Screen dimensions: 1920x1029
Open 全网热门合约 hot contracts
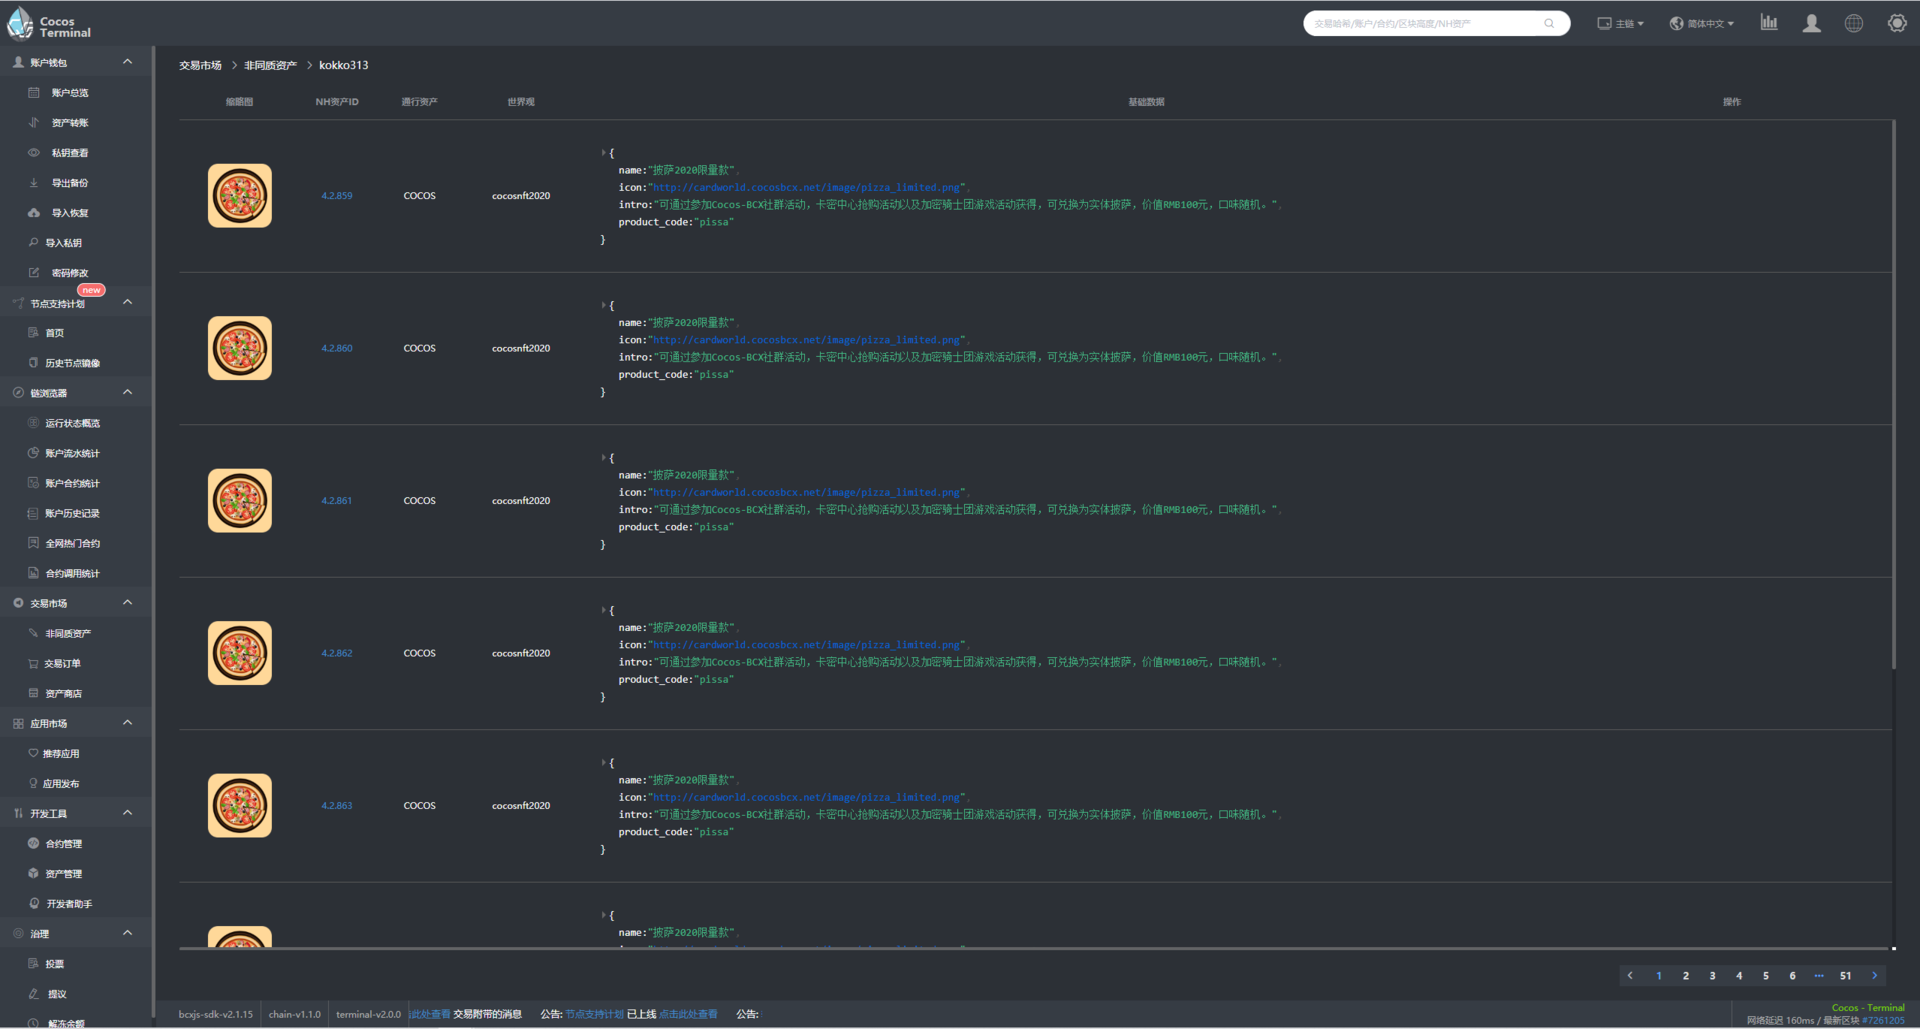(73, 543)
